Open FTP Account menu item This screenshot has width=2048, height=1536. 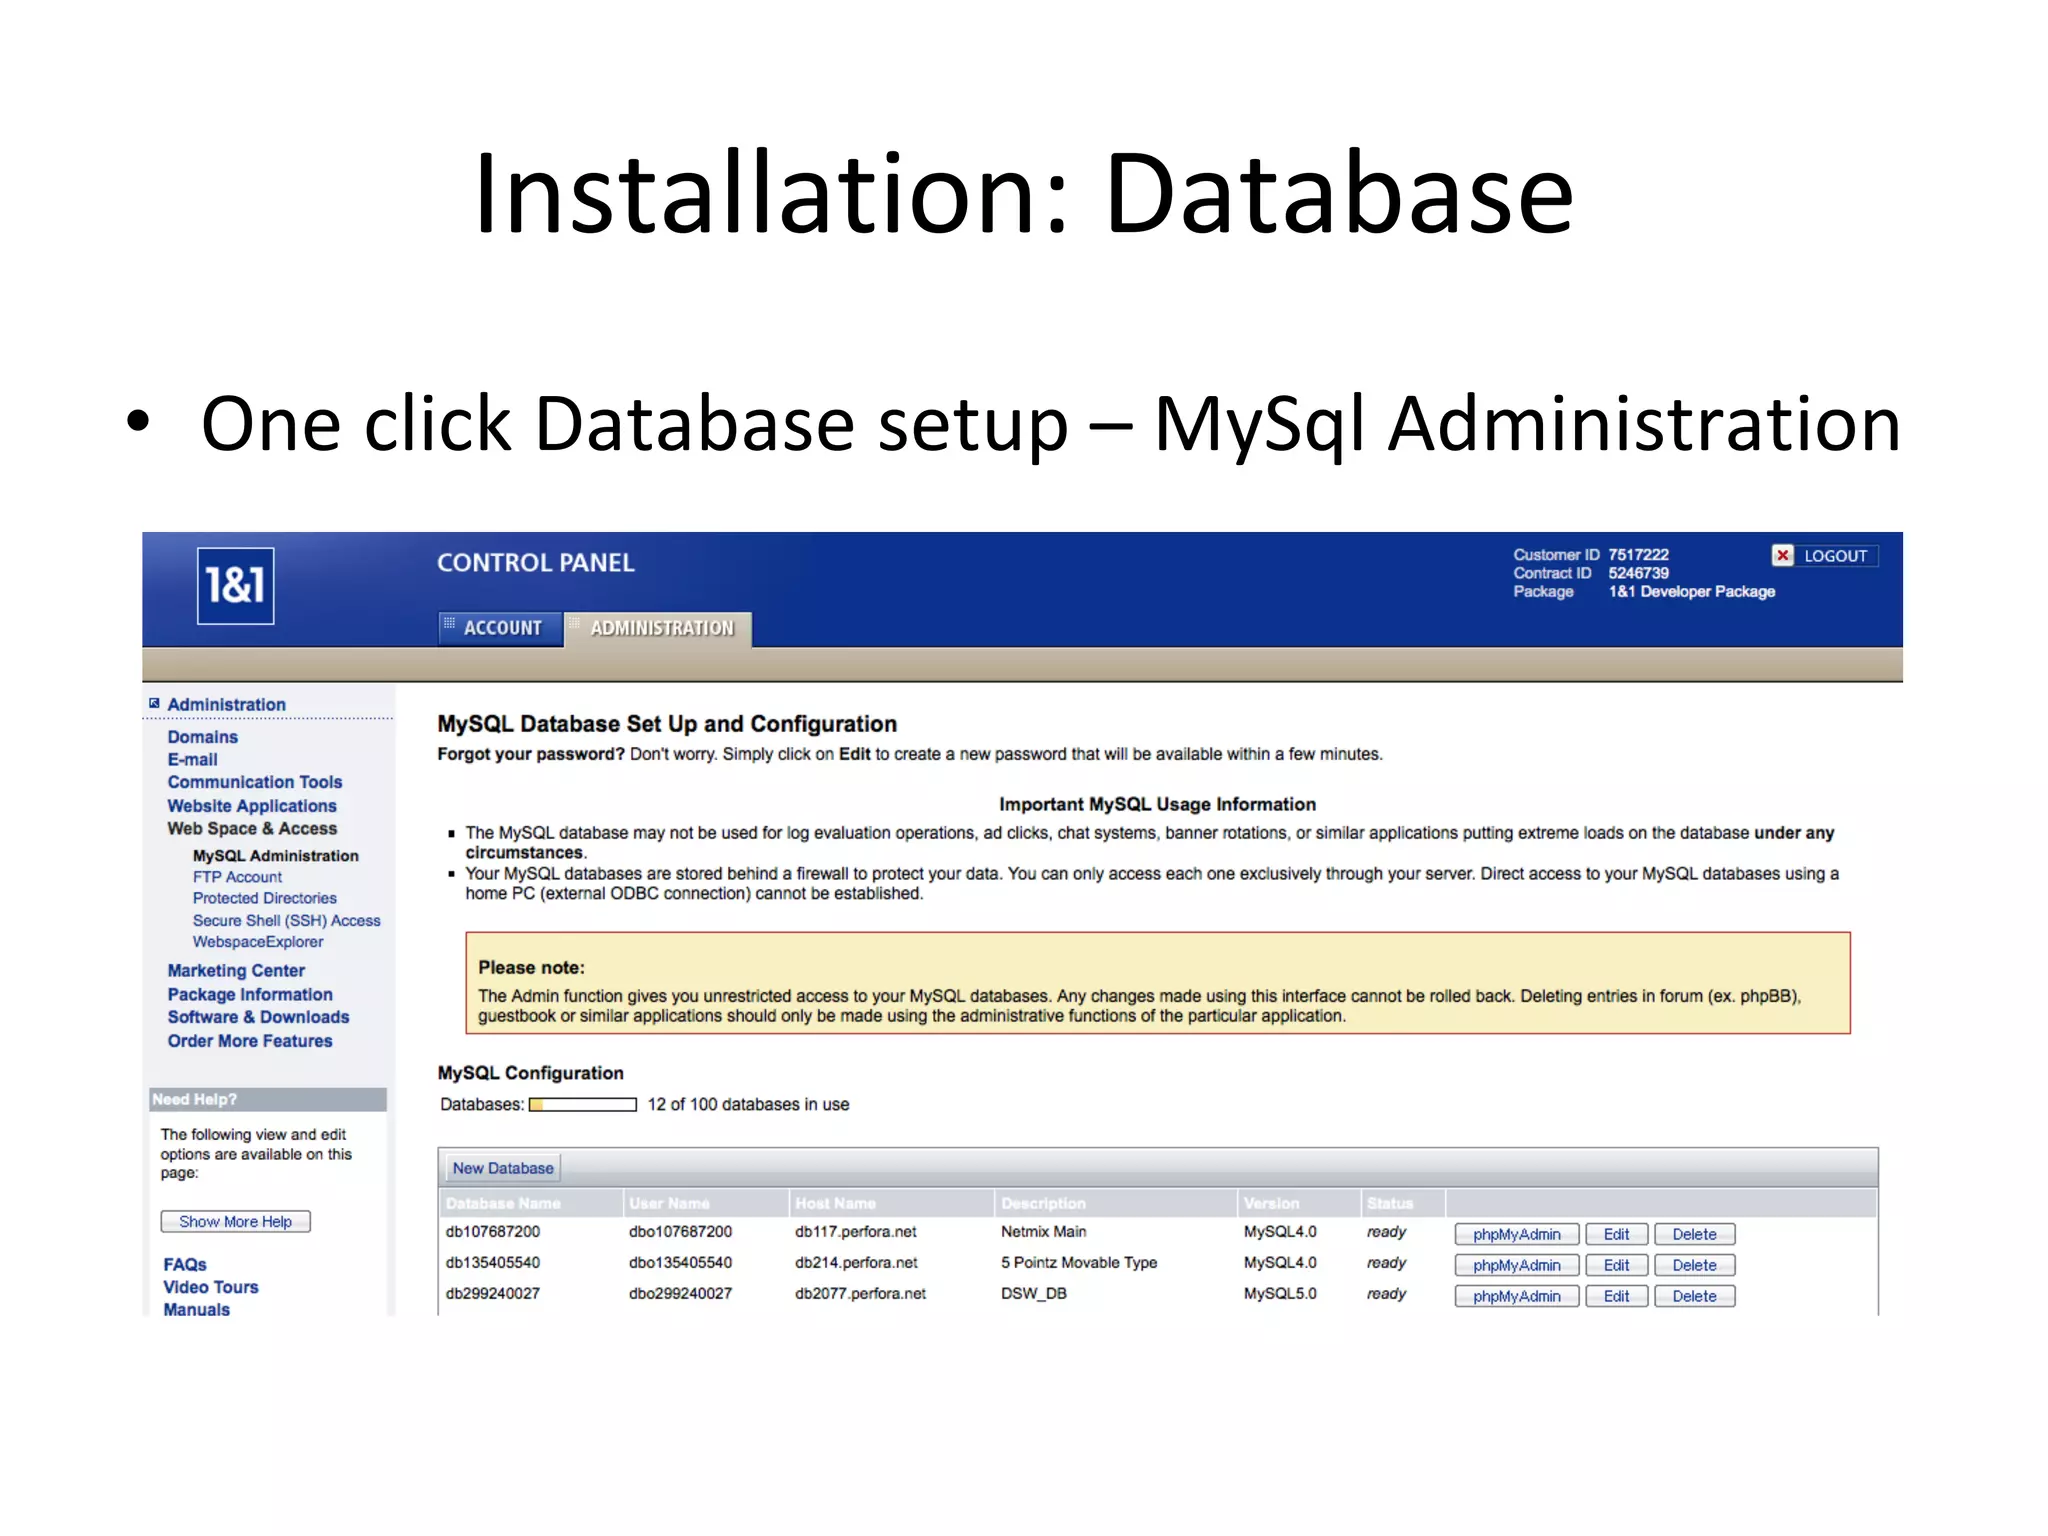click(237, 877)
